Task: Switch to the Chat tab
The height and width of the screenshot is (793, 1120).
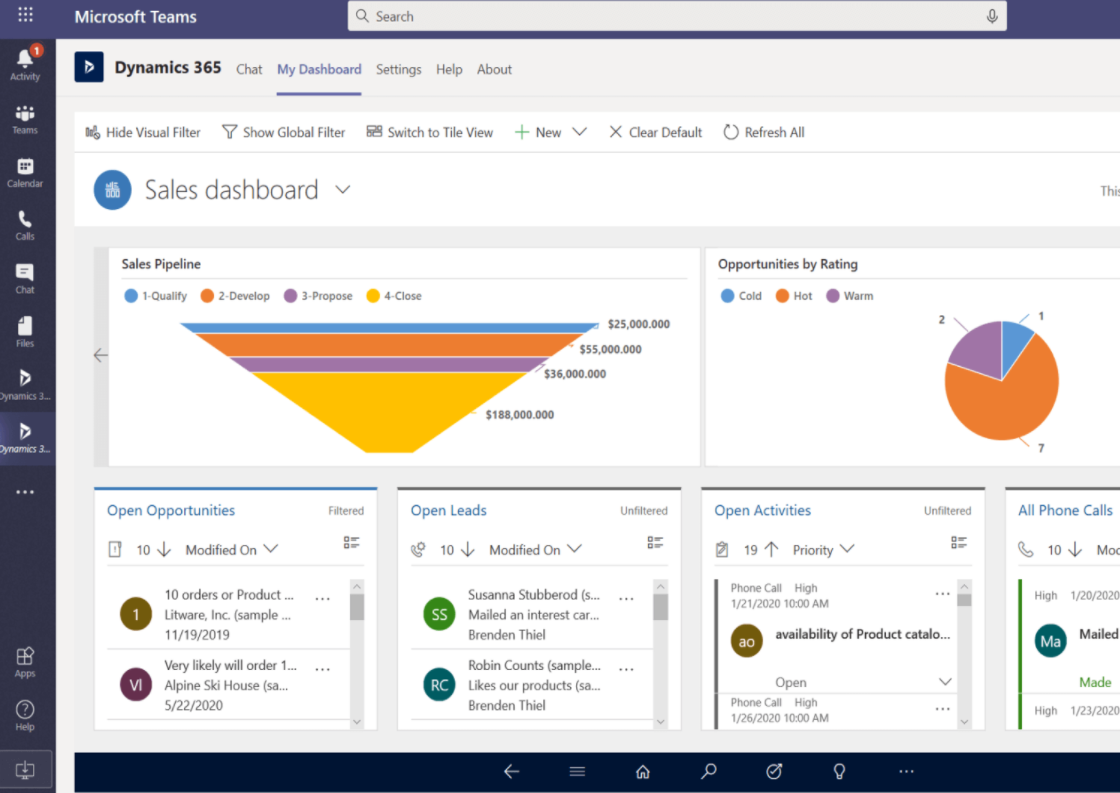Action: point(249,69)
